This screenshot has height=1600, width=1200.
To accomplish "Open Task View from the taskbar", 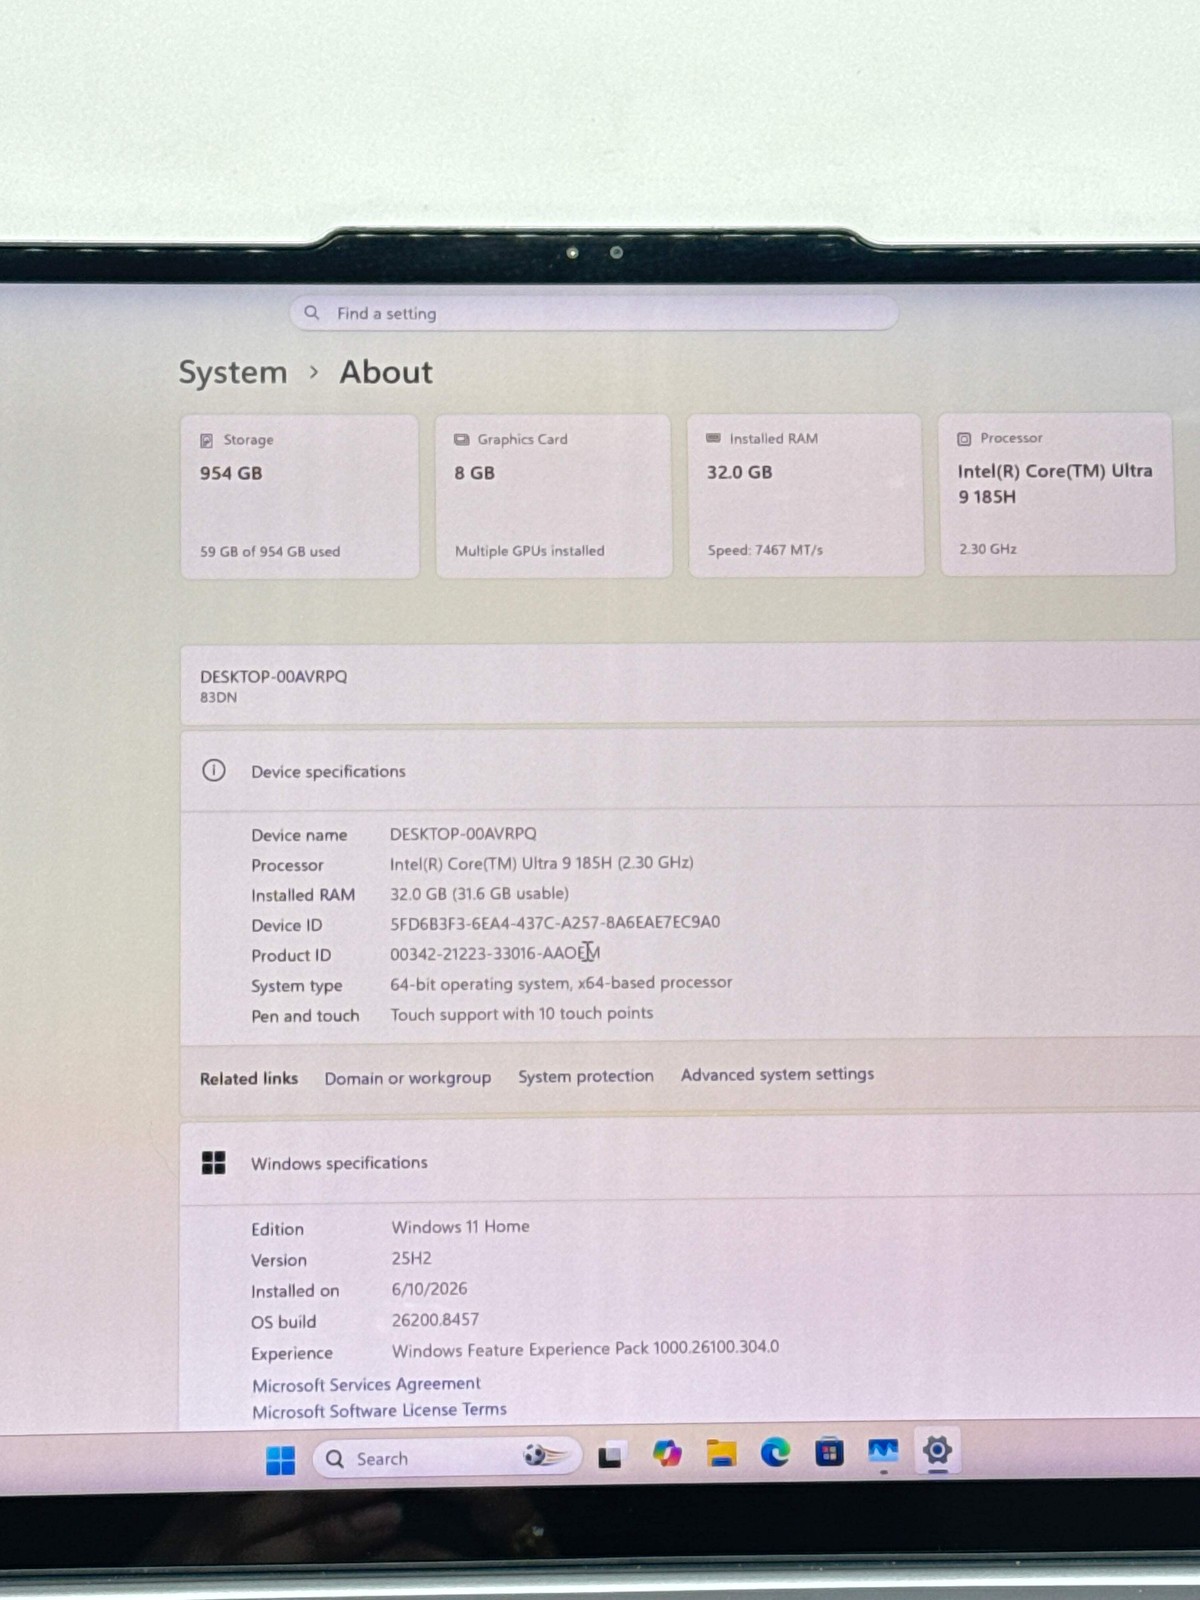I will point(611,1457).
